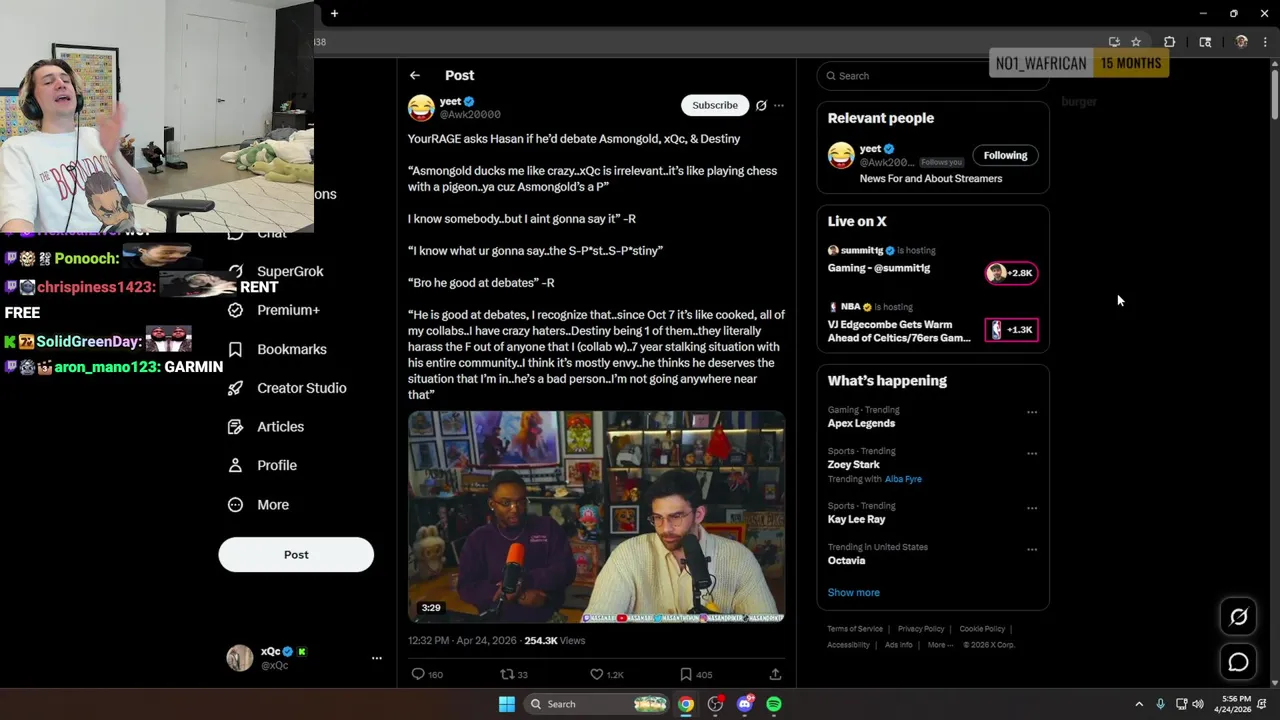Image resolution: width=1280 pixels, height=720 pixels.
Task: Open VJ Edgecombe live broadcast title
Action: point(899,331)
